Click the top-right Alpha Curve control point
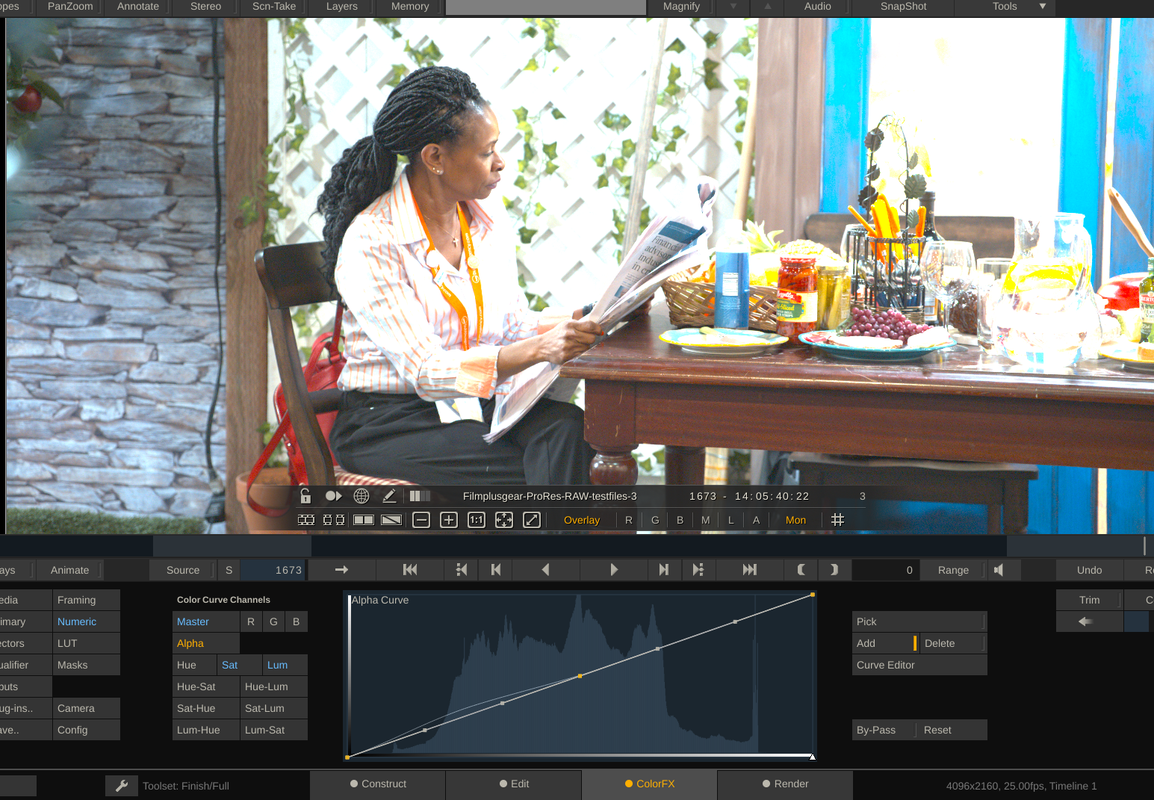The image size is (1154, 800). click(x=813, y=595)
